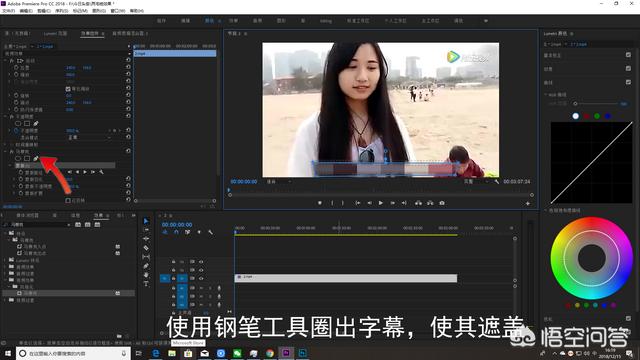Switch to Media Browser tab
The height and width of the screenshot is (360, 640).
pyautogui.click(x=27, y=215)
